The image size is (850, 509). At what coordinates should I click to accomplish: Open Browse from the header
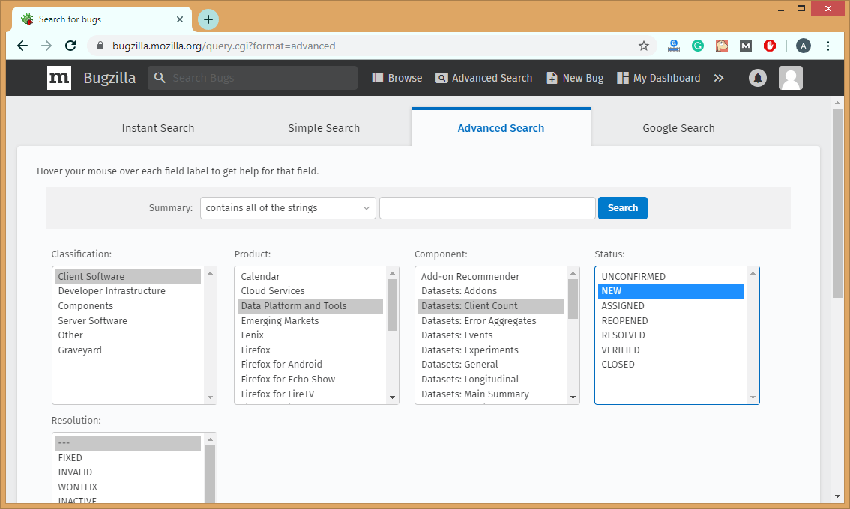tap(397, 78)
